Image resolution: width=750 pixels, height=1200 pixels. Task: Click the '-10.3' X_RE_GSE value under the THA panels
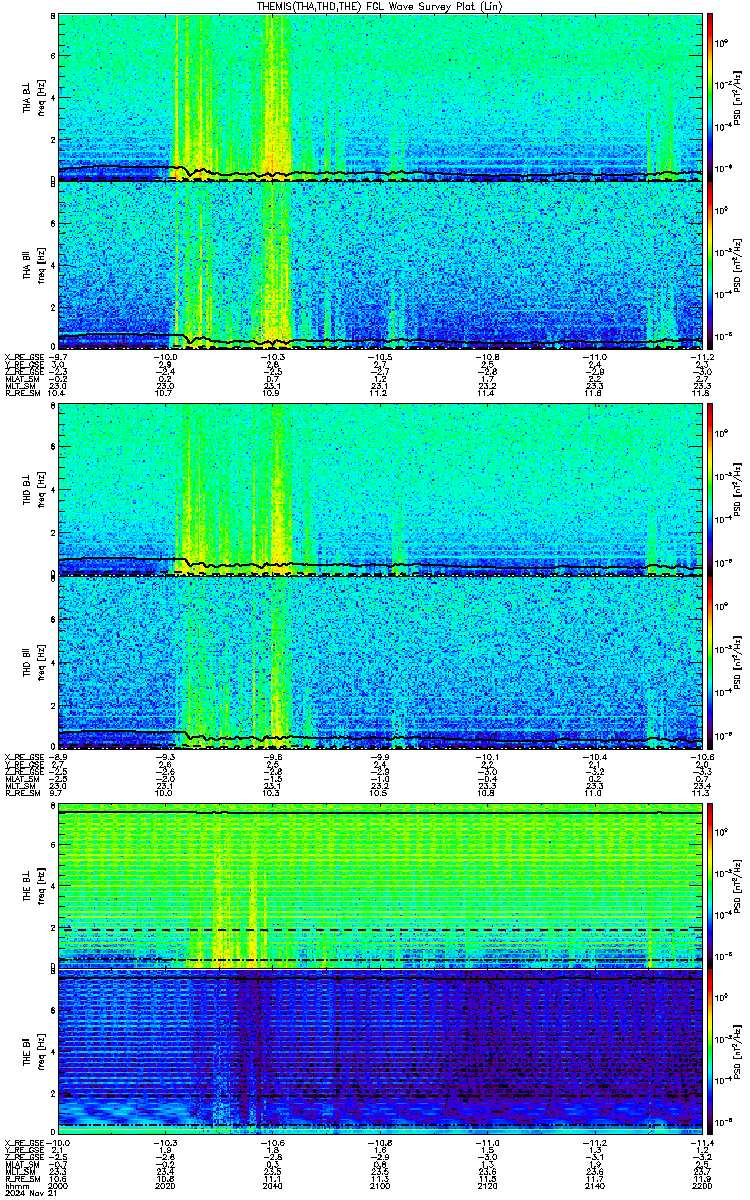(x=273, y=356)
